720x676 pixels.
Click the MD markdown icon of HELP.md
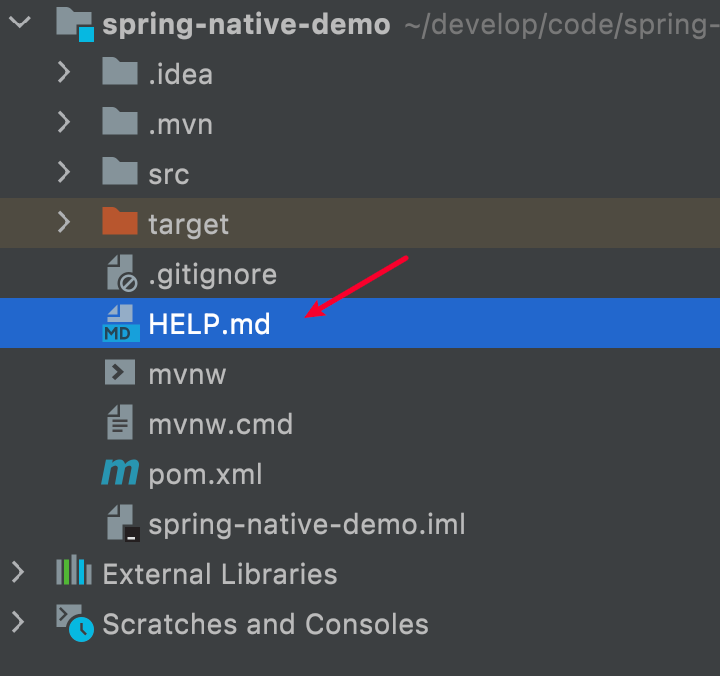point(121,323)
